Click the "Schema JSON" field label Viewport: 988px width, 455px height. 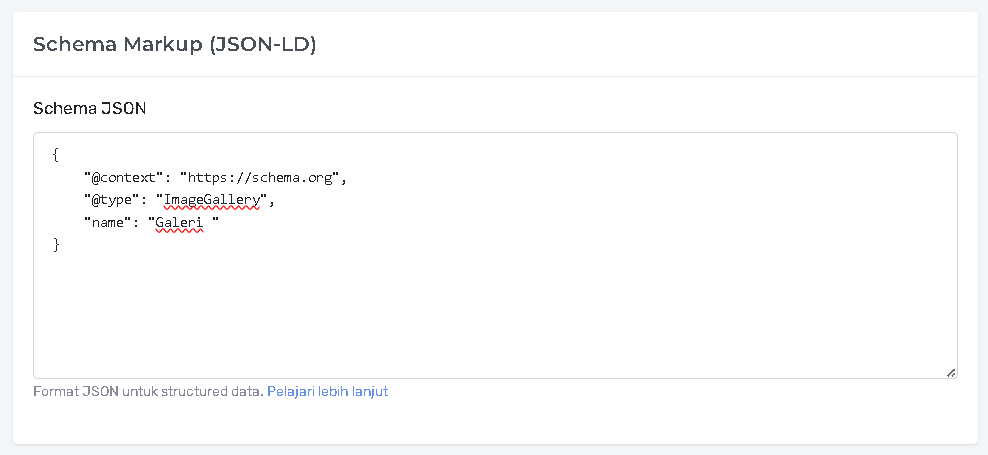coord(90,108)
